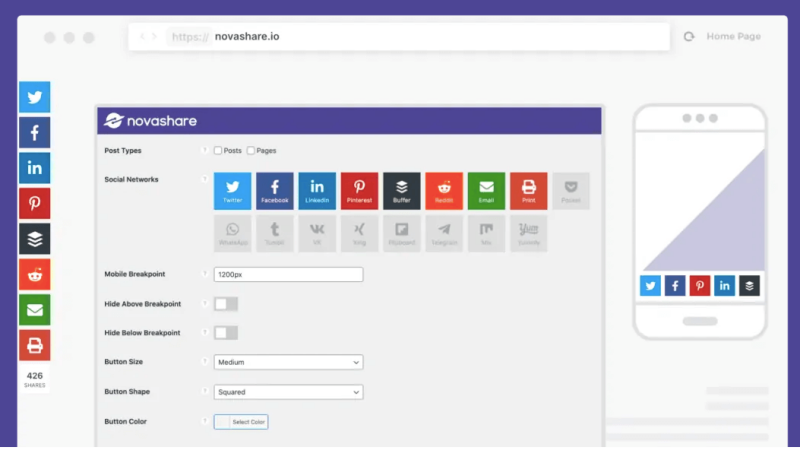Enable the Tumblr social network tile

click(x=275, y=233)
